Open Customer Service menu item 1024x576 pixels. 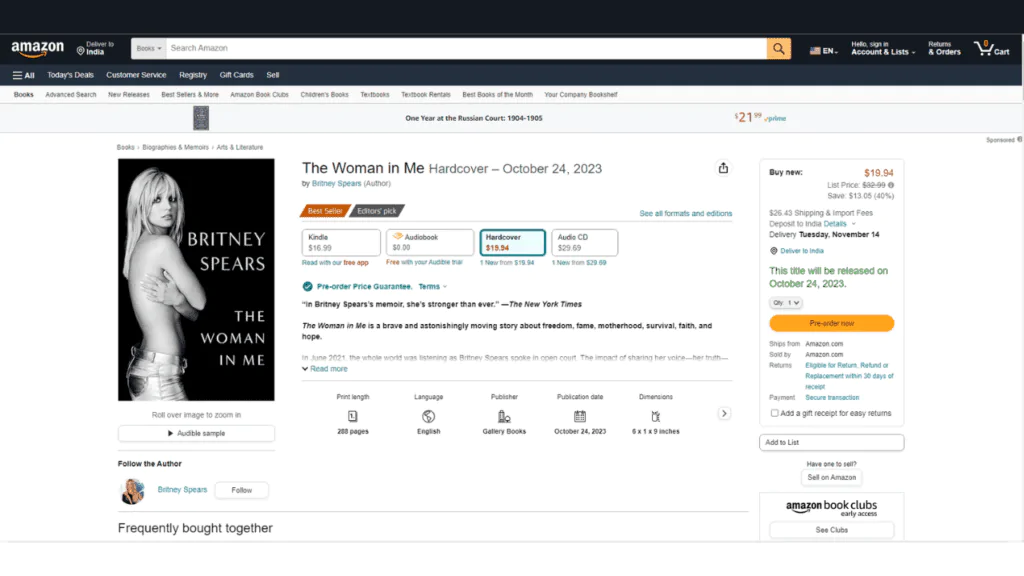click(136, 75)
